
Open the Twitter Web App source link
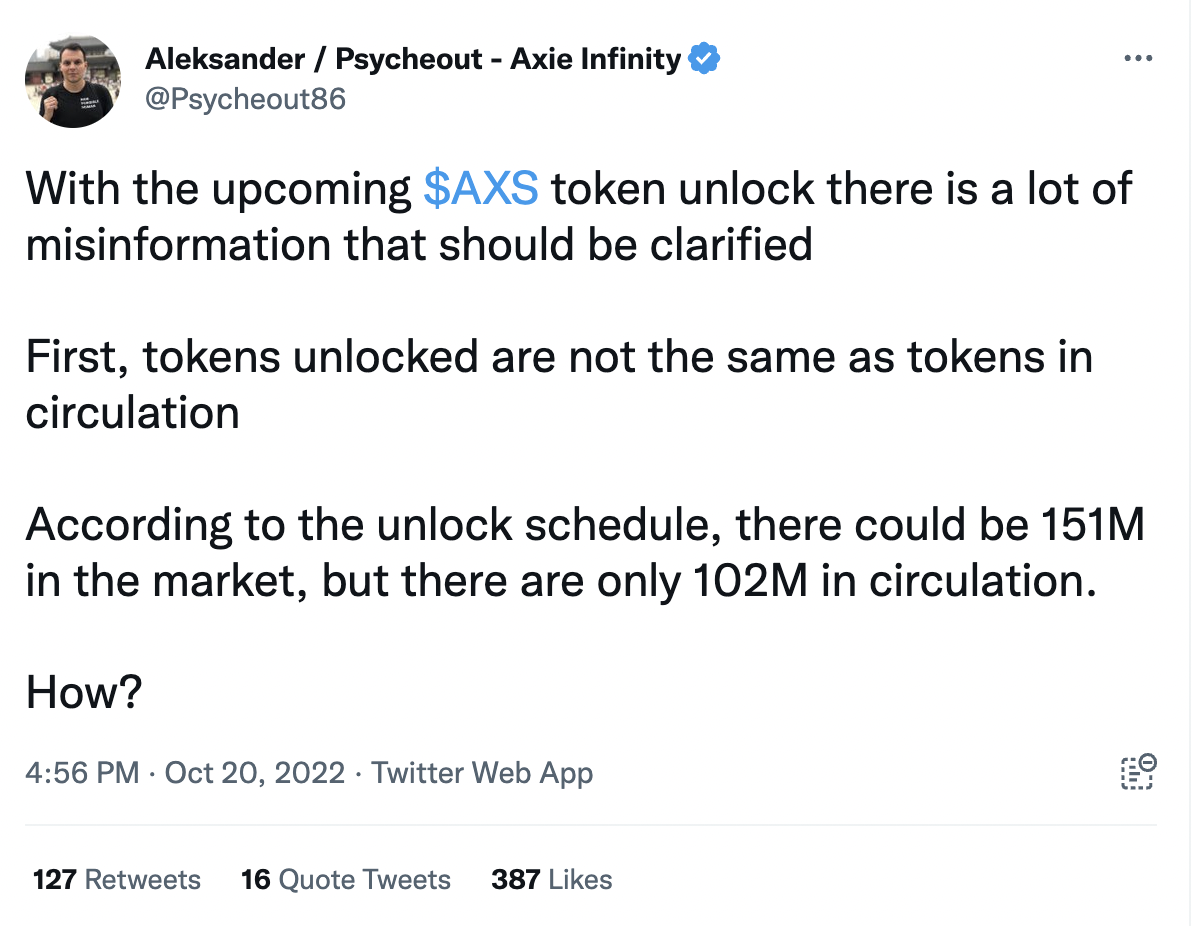(482, 772)
